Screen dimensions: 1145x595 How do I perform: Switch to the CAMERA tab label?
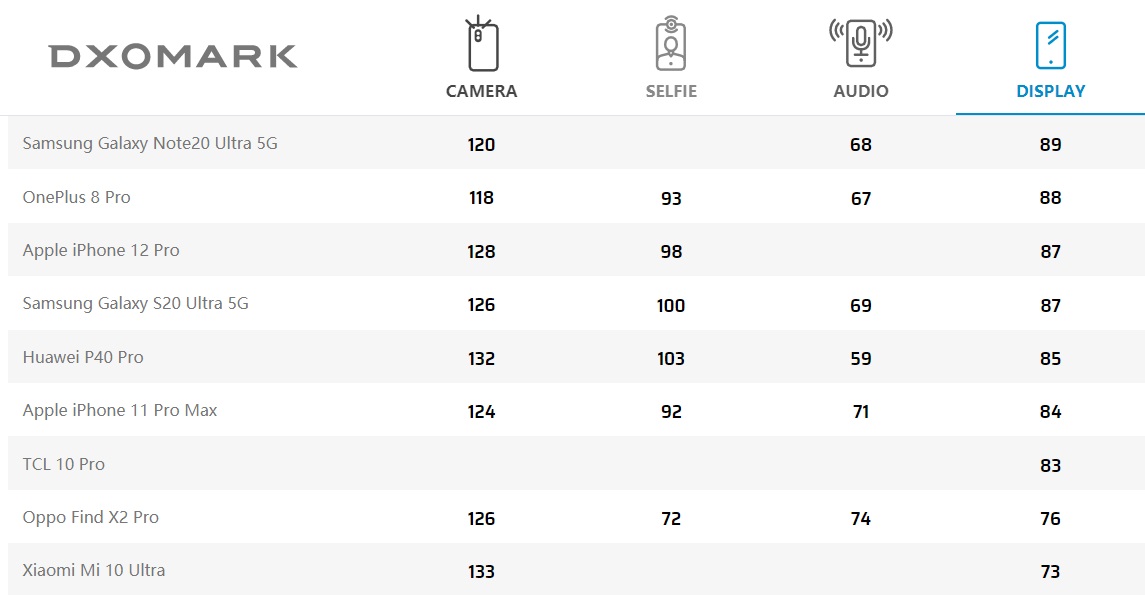pos(481,91)
